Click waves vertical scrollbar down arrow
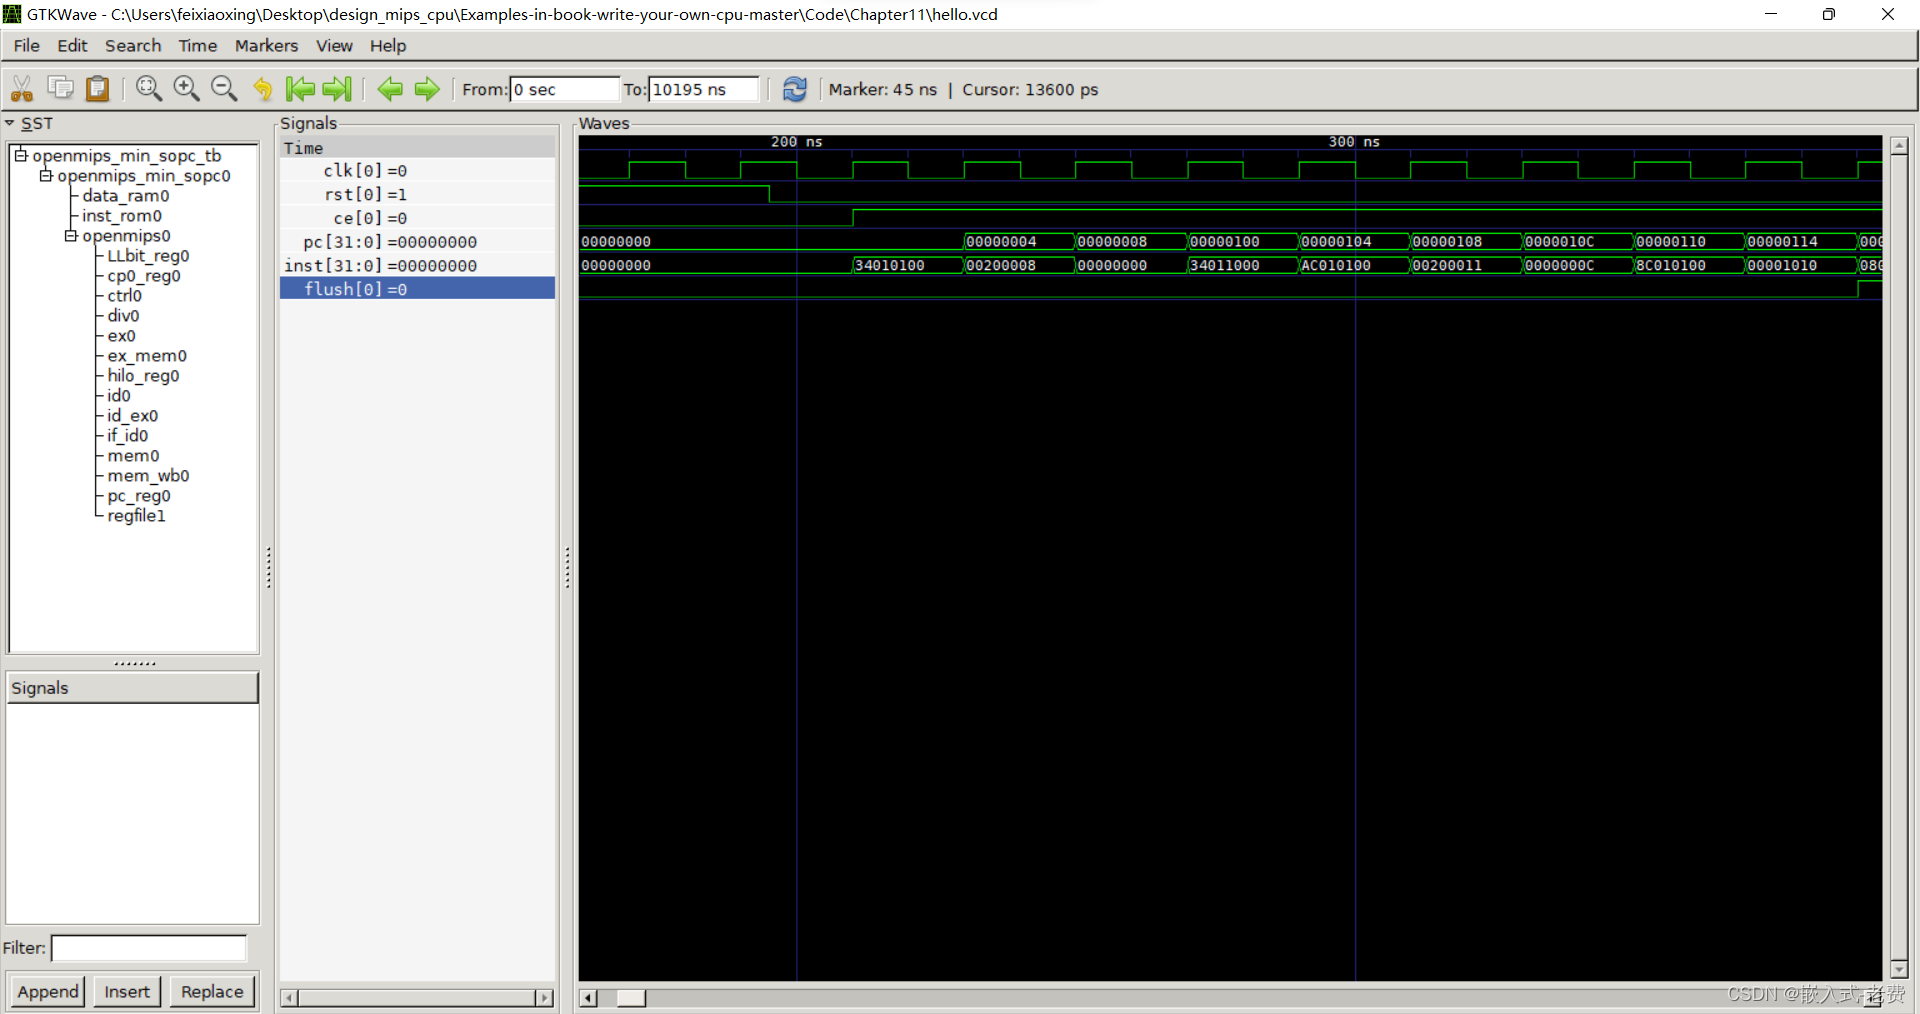1920x1014 pixels. (1899, 970)
